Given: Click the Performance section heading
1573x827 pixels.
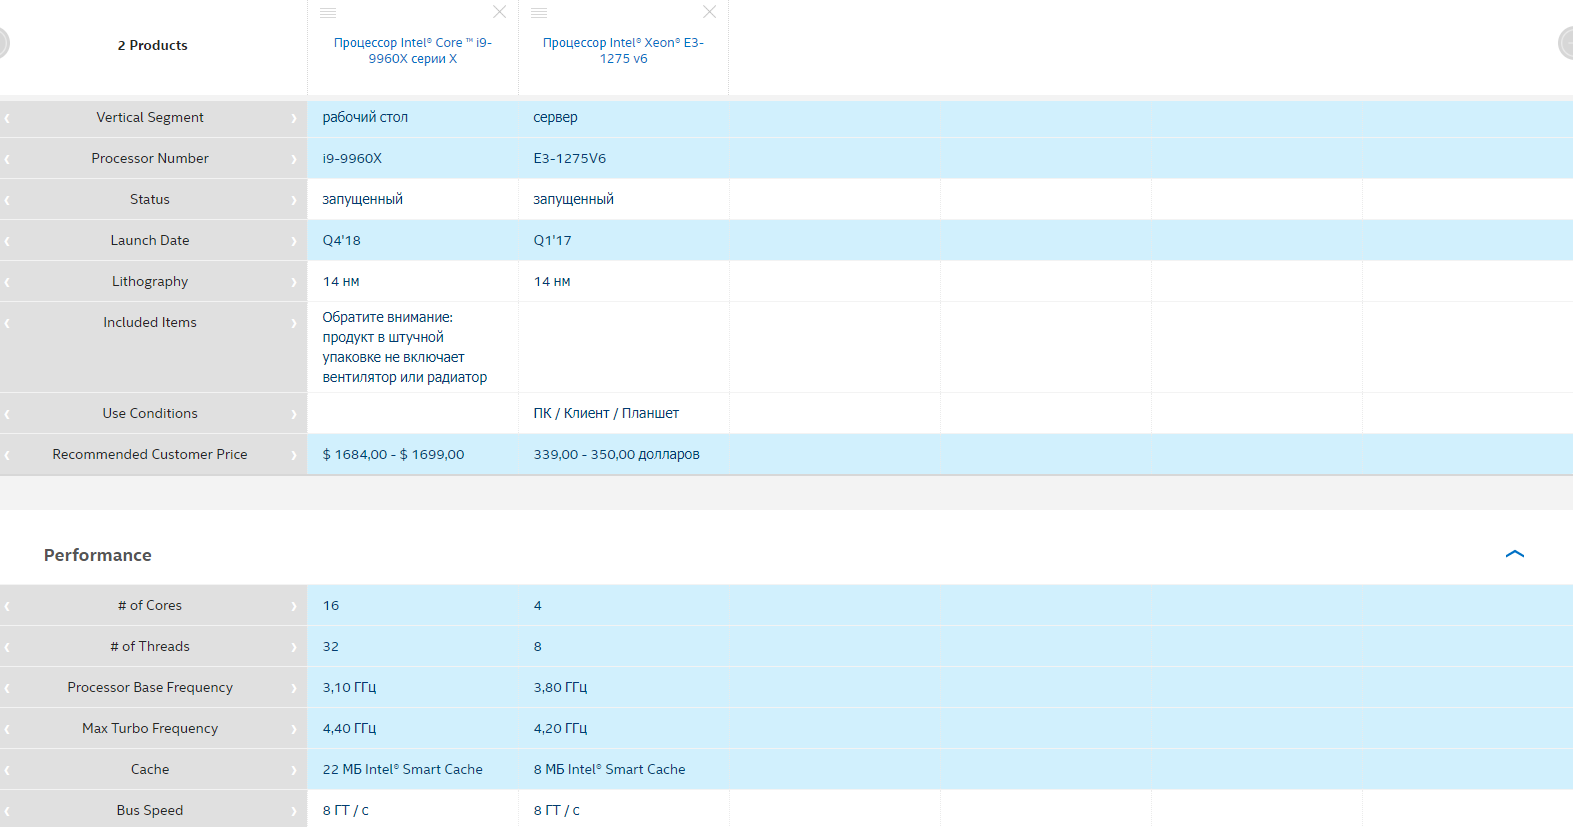Looking at the screenshot, I should point(98,555).
